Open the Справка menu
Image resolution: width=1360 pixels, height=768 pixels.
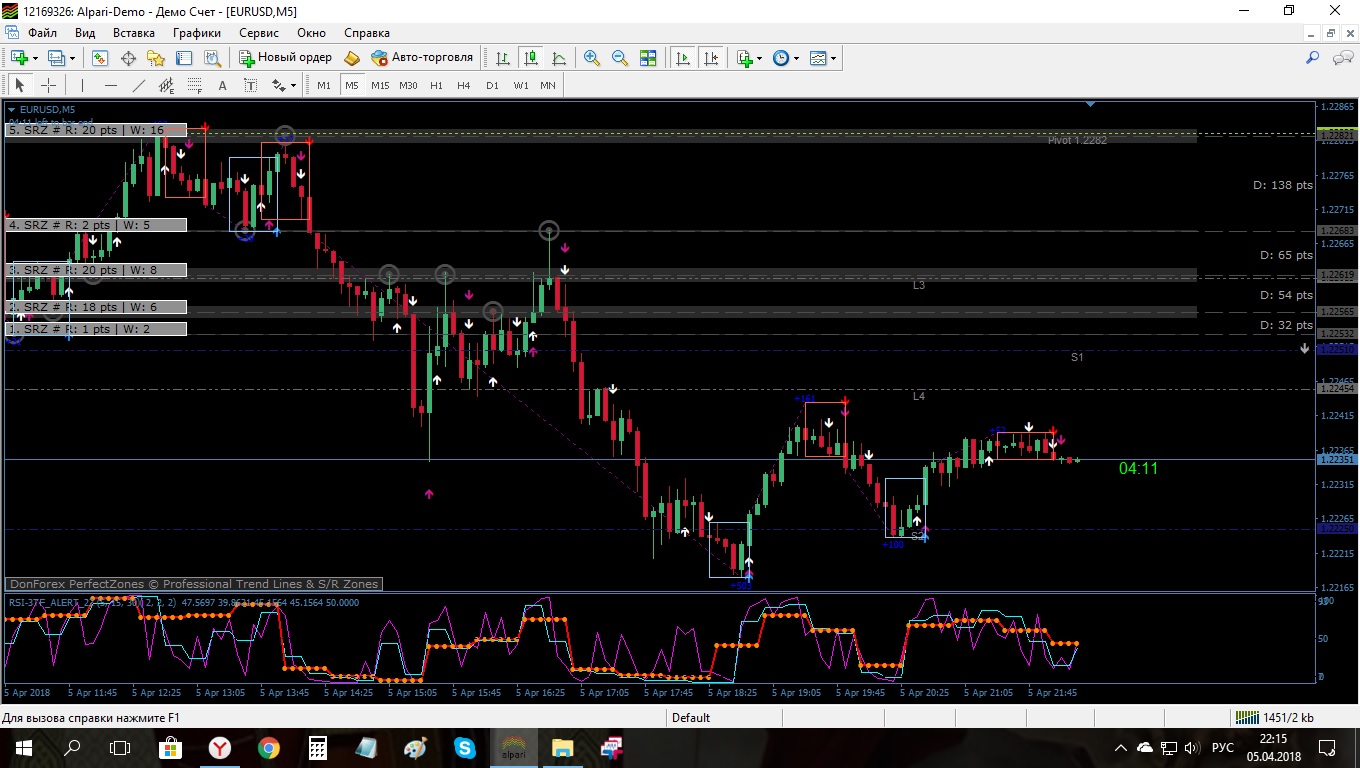tap(367, 33)
